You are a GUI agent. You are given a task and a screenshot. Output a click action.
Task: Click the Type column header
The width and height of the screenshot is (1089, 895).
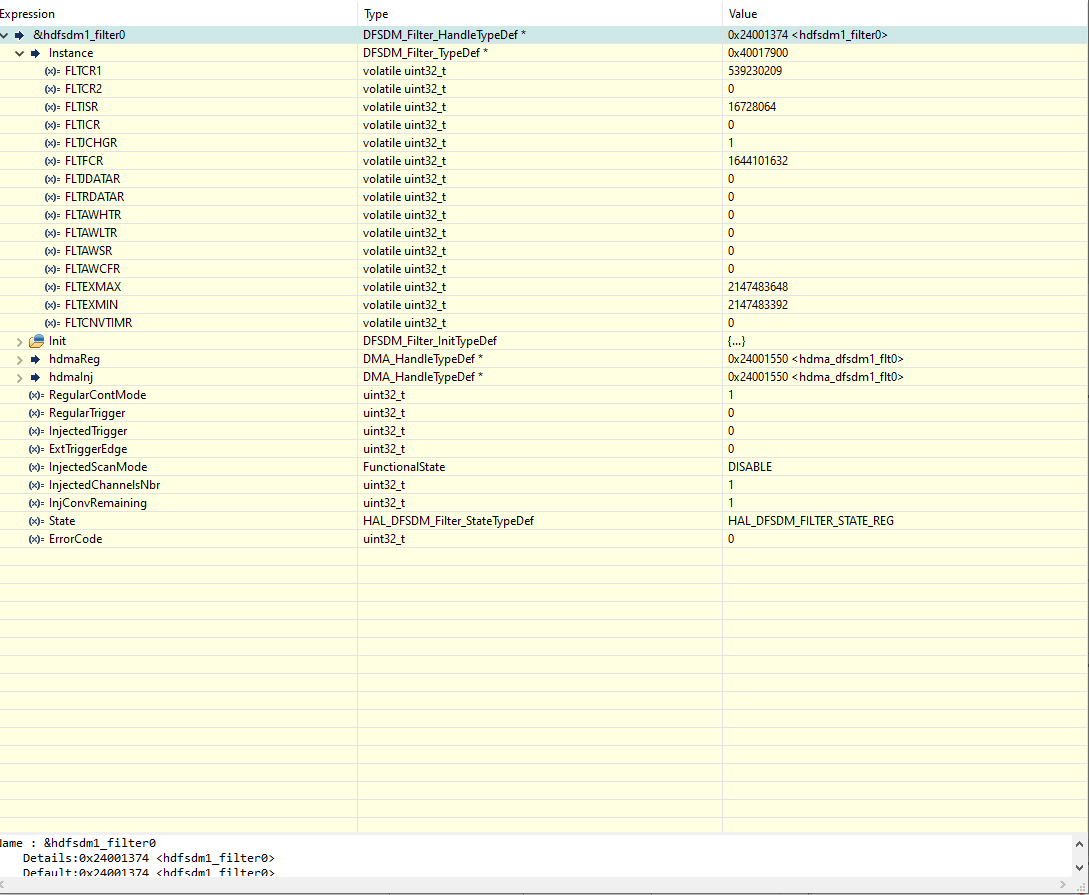pos(375,13)
